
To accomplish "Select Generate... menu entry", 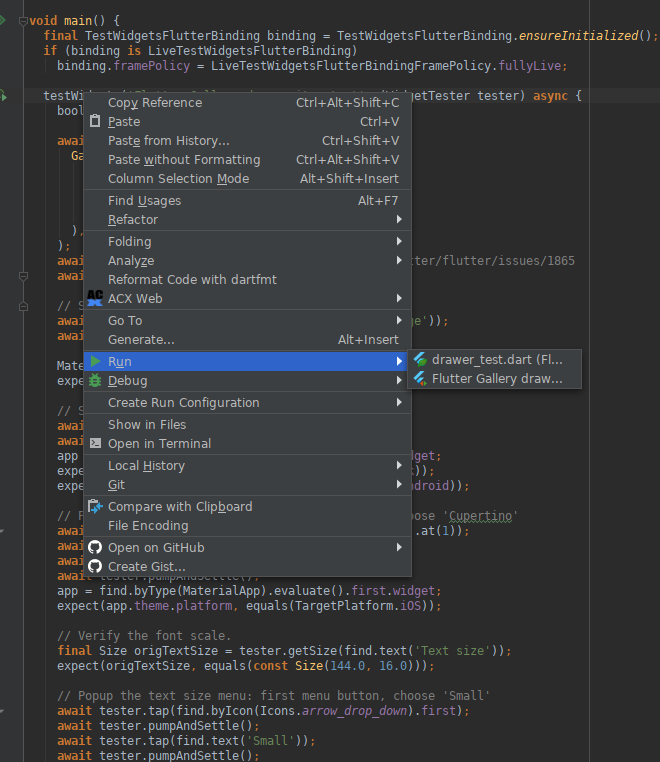I will [x=247, y=339].
